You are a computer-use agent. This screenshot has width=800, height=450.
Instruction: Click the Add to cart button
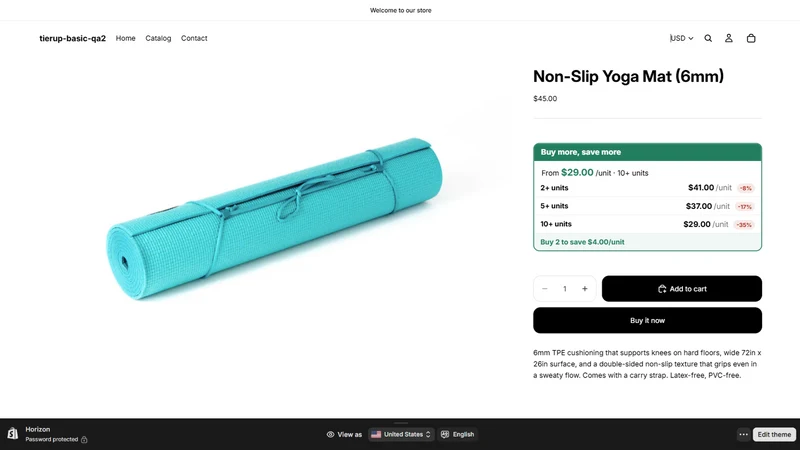(682, 289)
